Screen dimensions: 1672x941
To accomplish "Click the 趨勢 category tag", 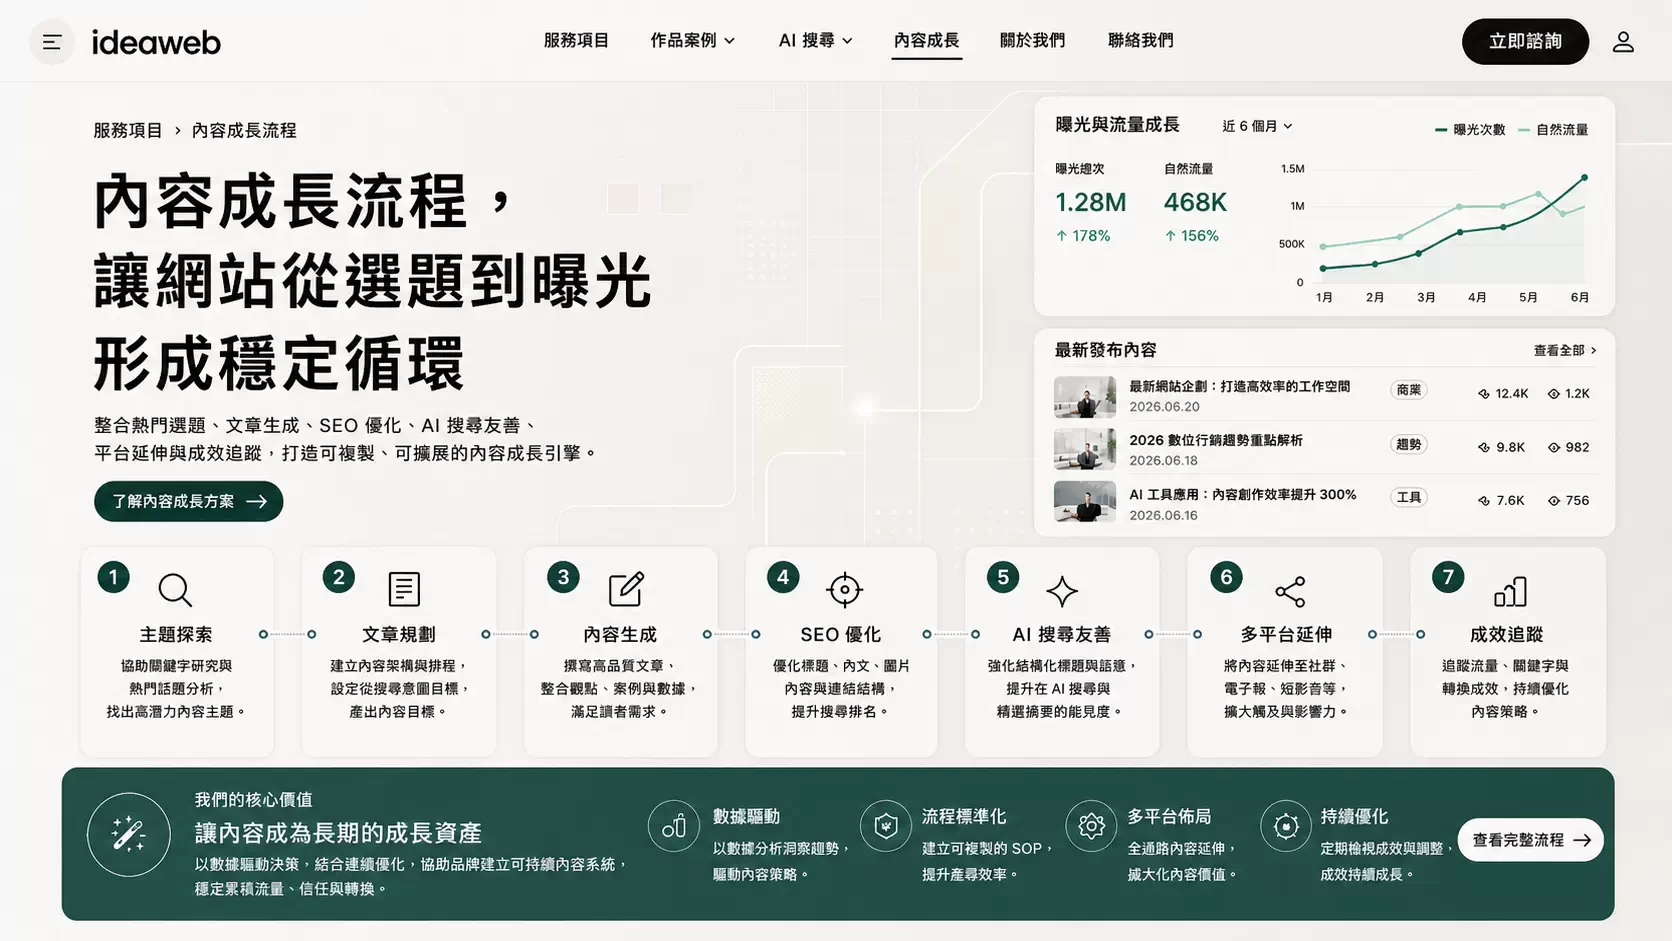I will click(x=1409, y=445).
